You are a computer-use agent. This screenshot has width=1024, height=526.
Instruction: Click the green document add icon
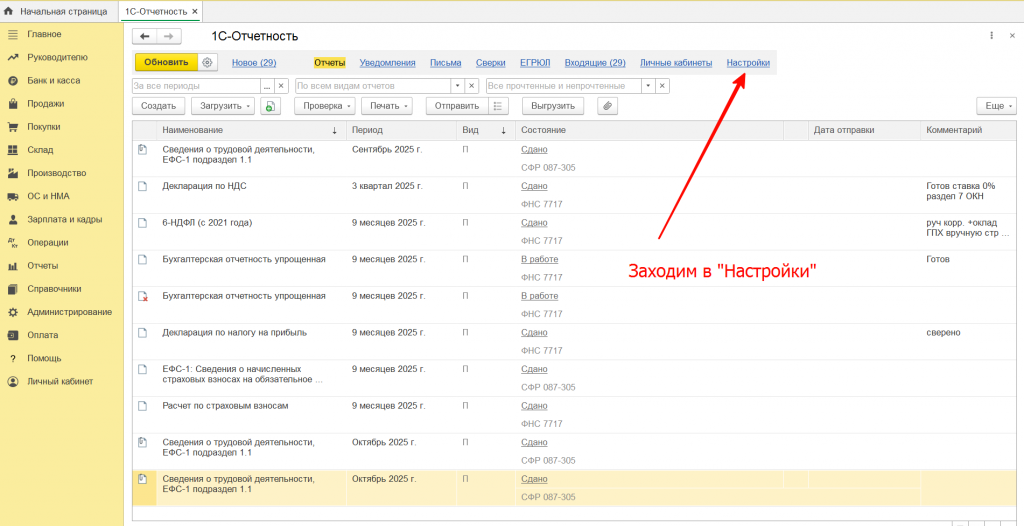pyautogui.click(x=270, y=106)
